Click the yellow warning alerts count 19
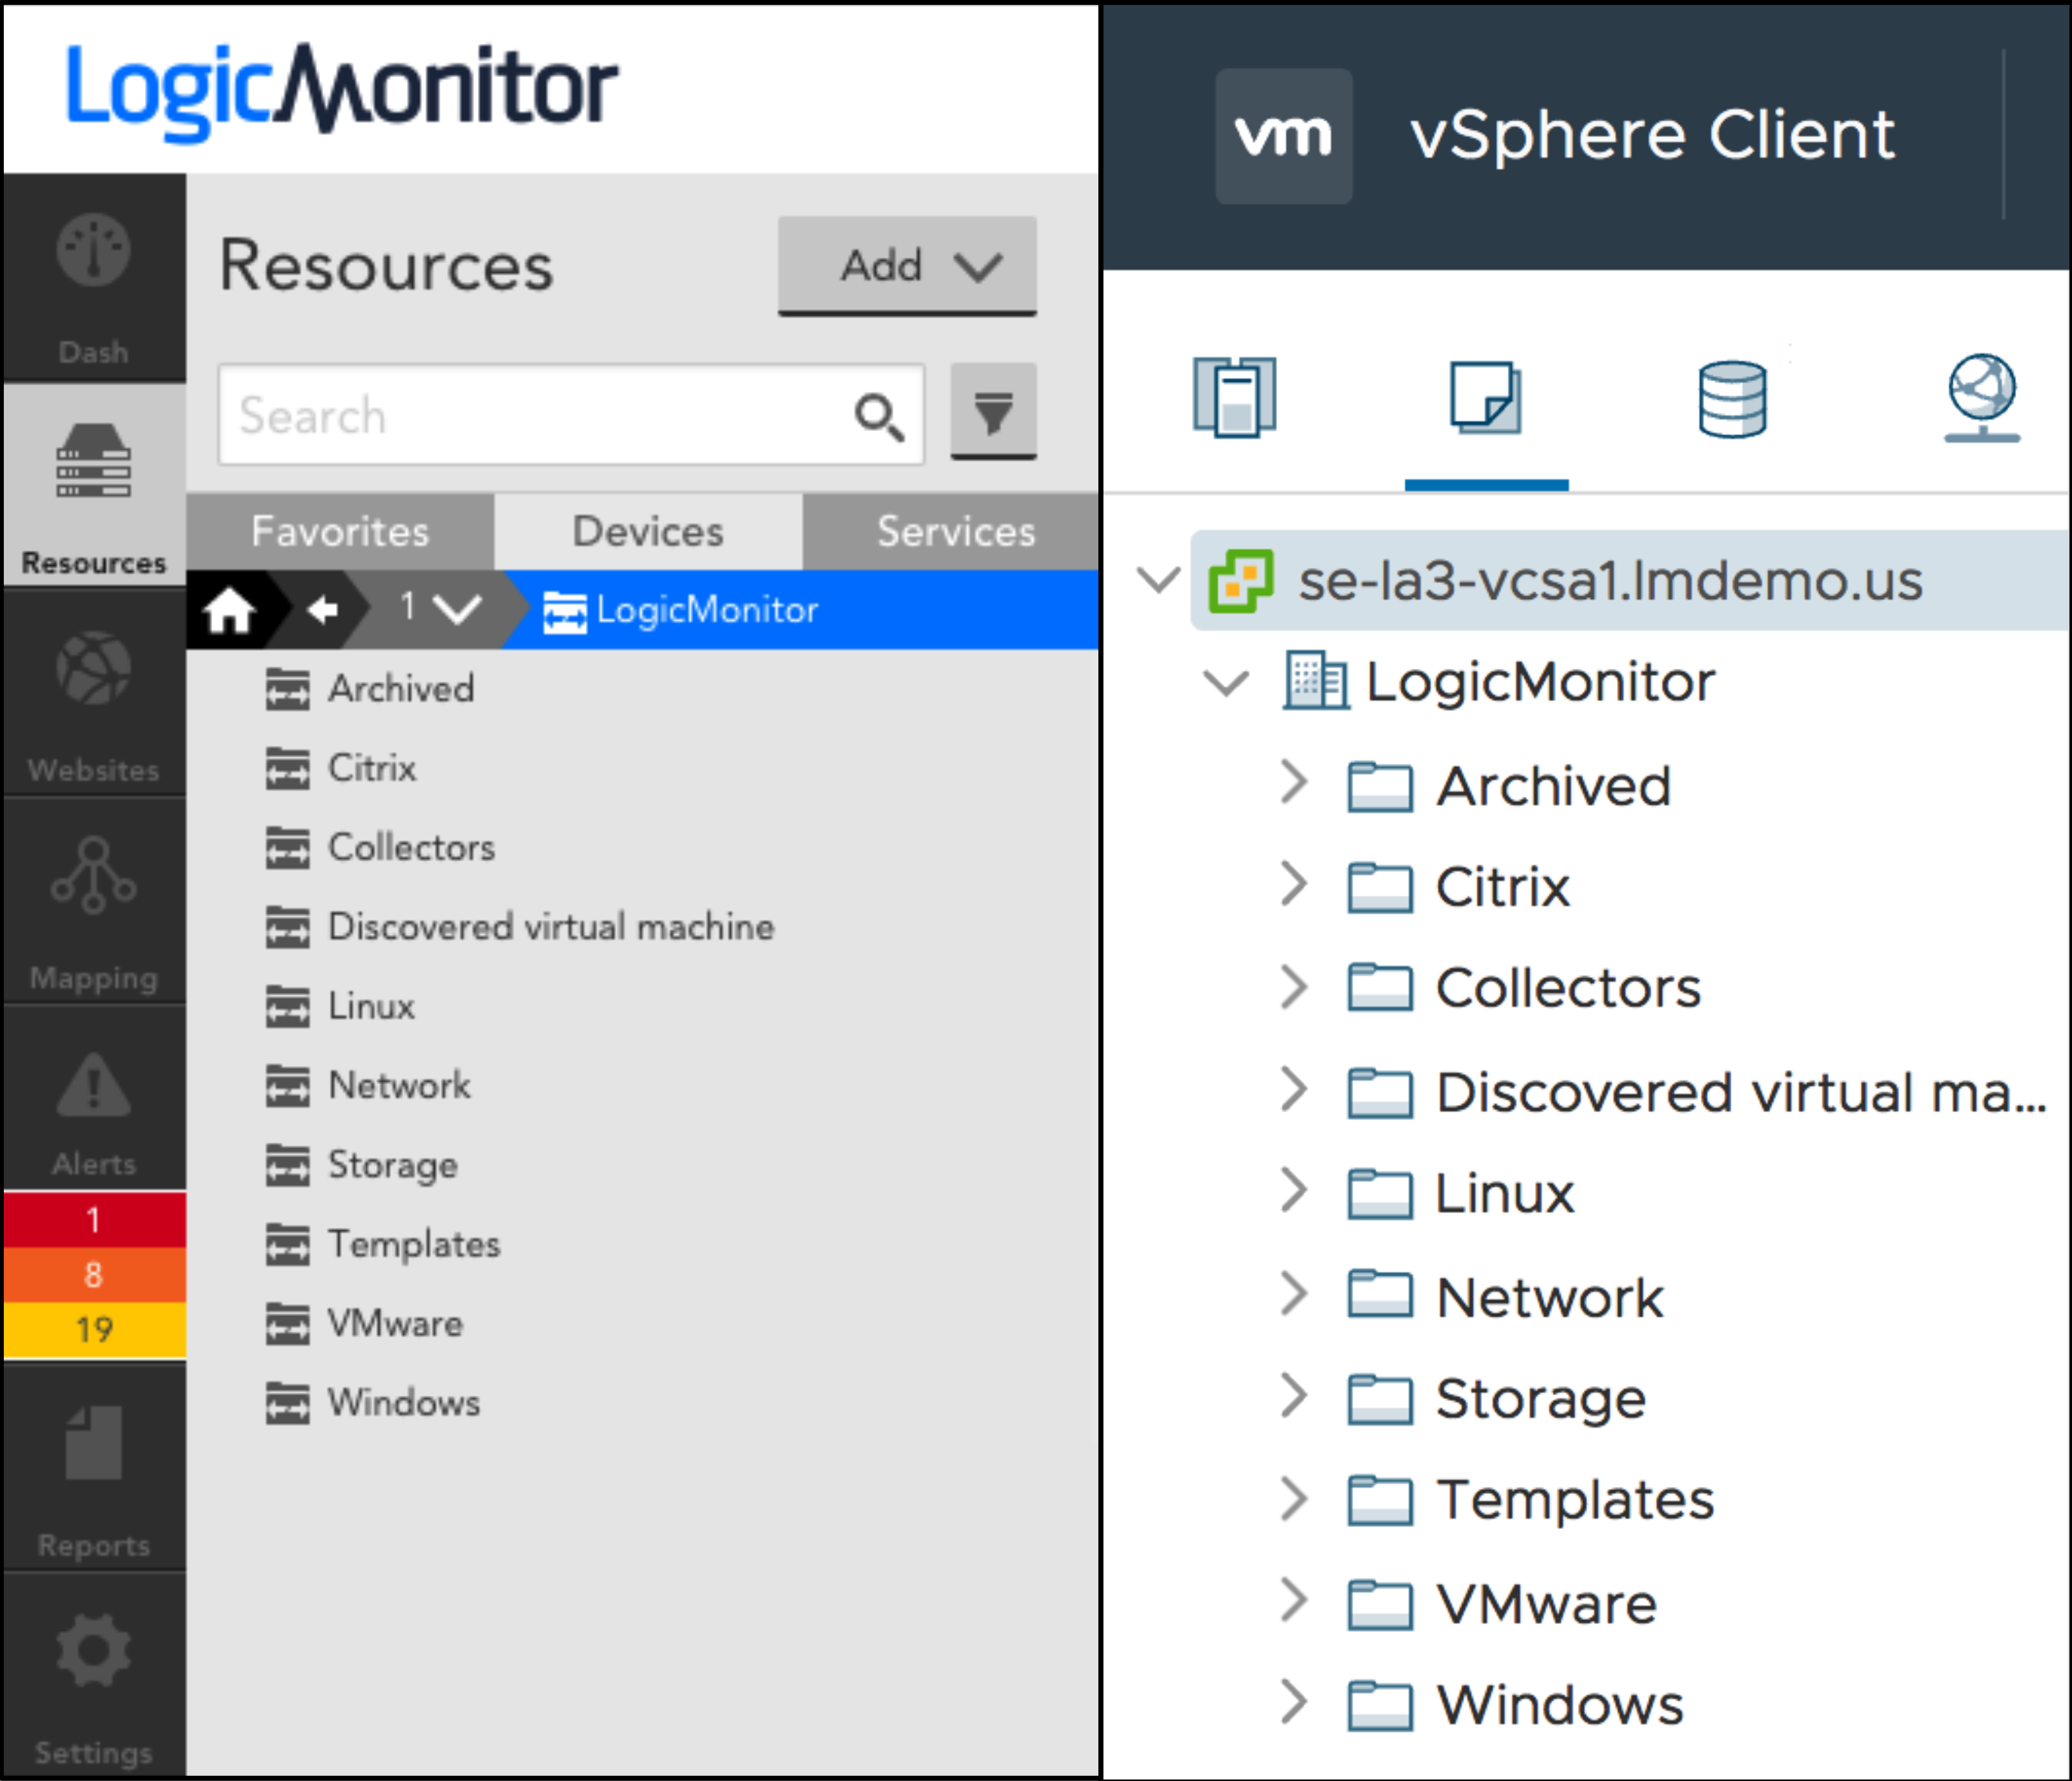Screen dimensions: 2072x1781 coord(94,1330)
